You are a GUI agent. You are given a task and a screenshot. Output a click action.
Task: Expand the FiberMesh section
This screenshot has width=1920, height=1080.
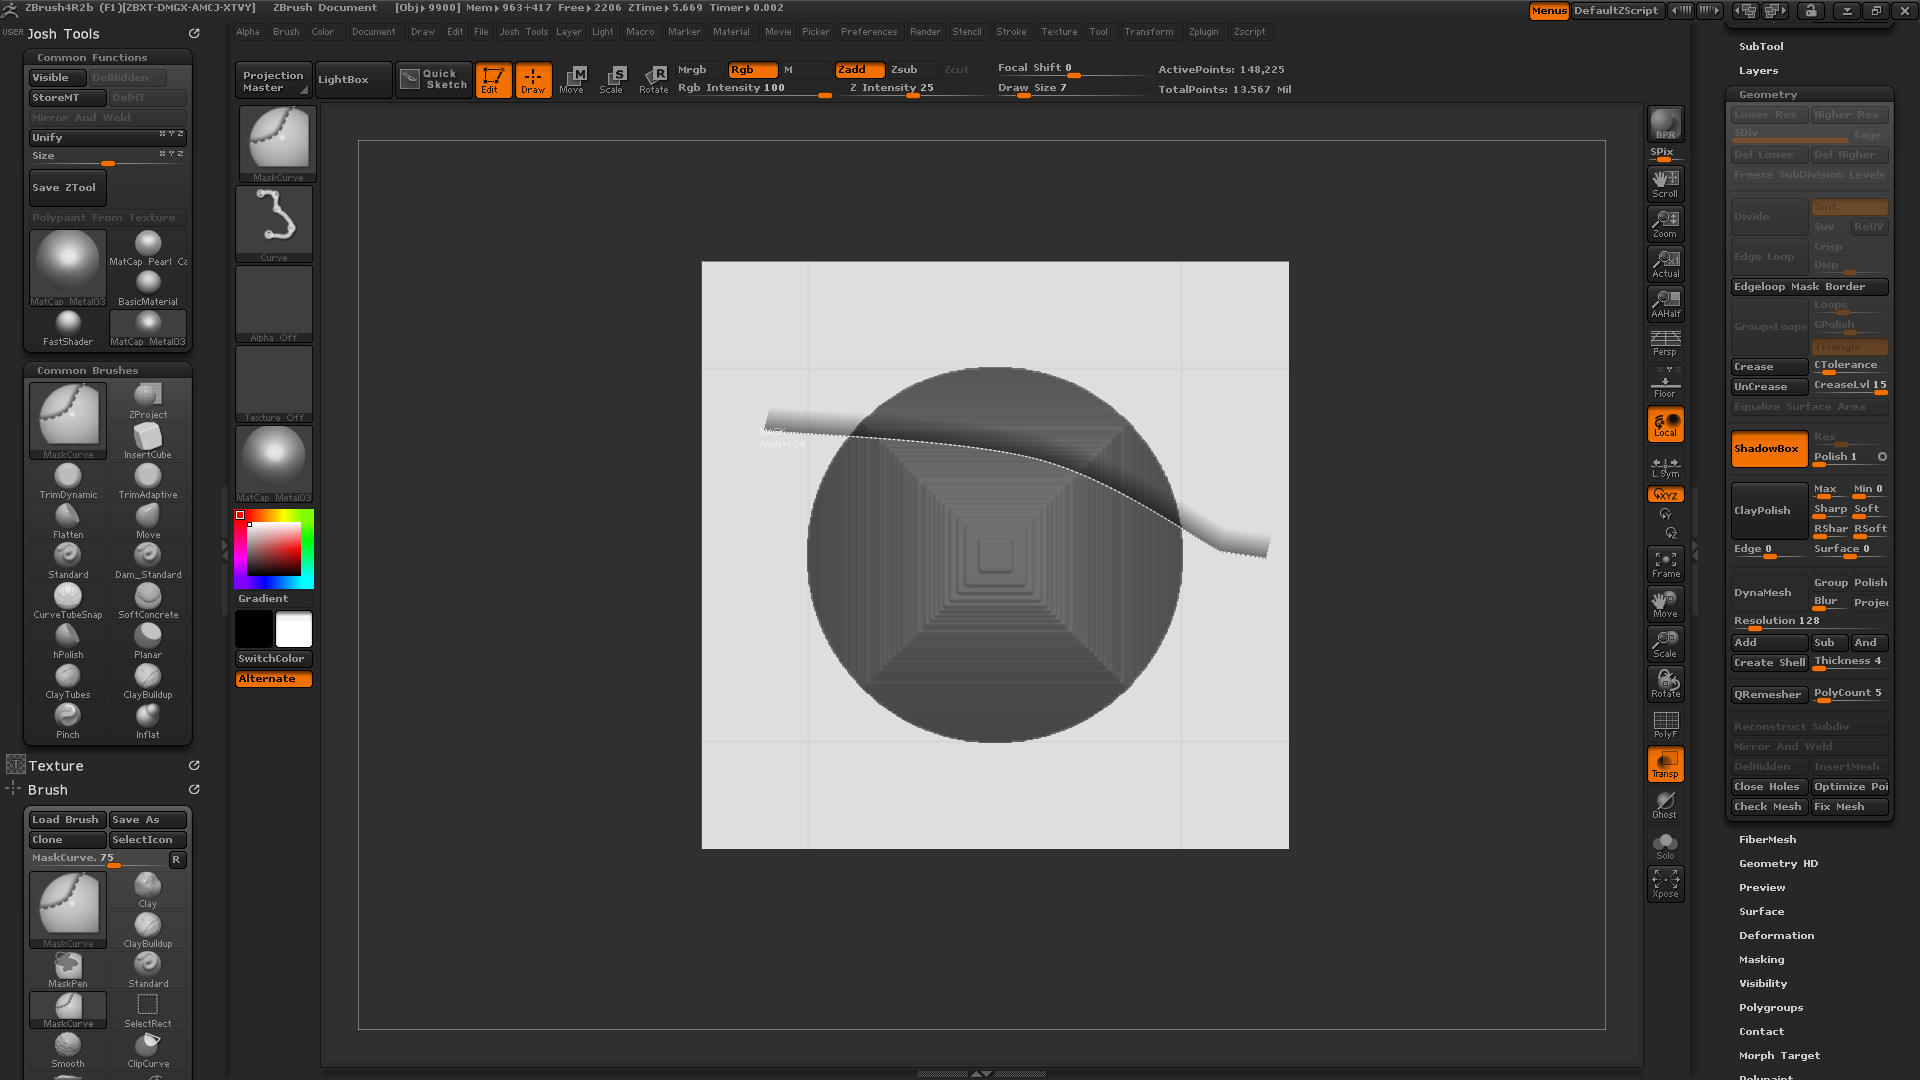pos(1767,839)
